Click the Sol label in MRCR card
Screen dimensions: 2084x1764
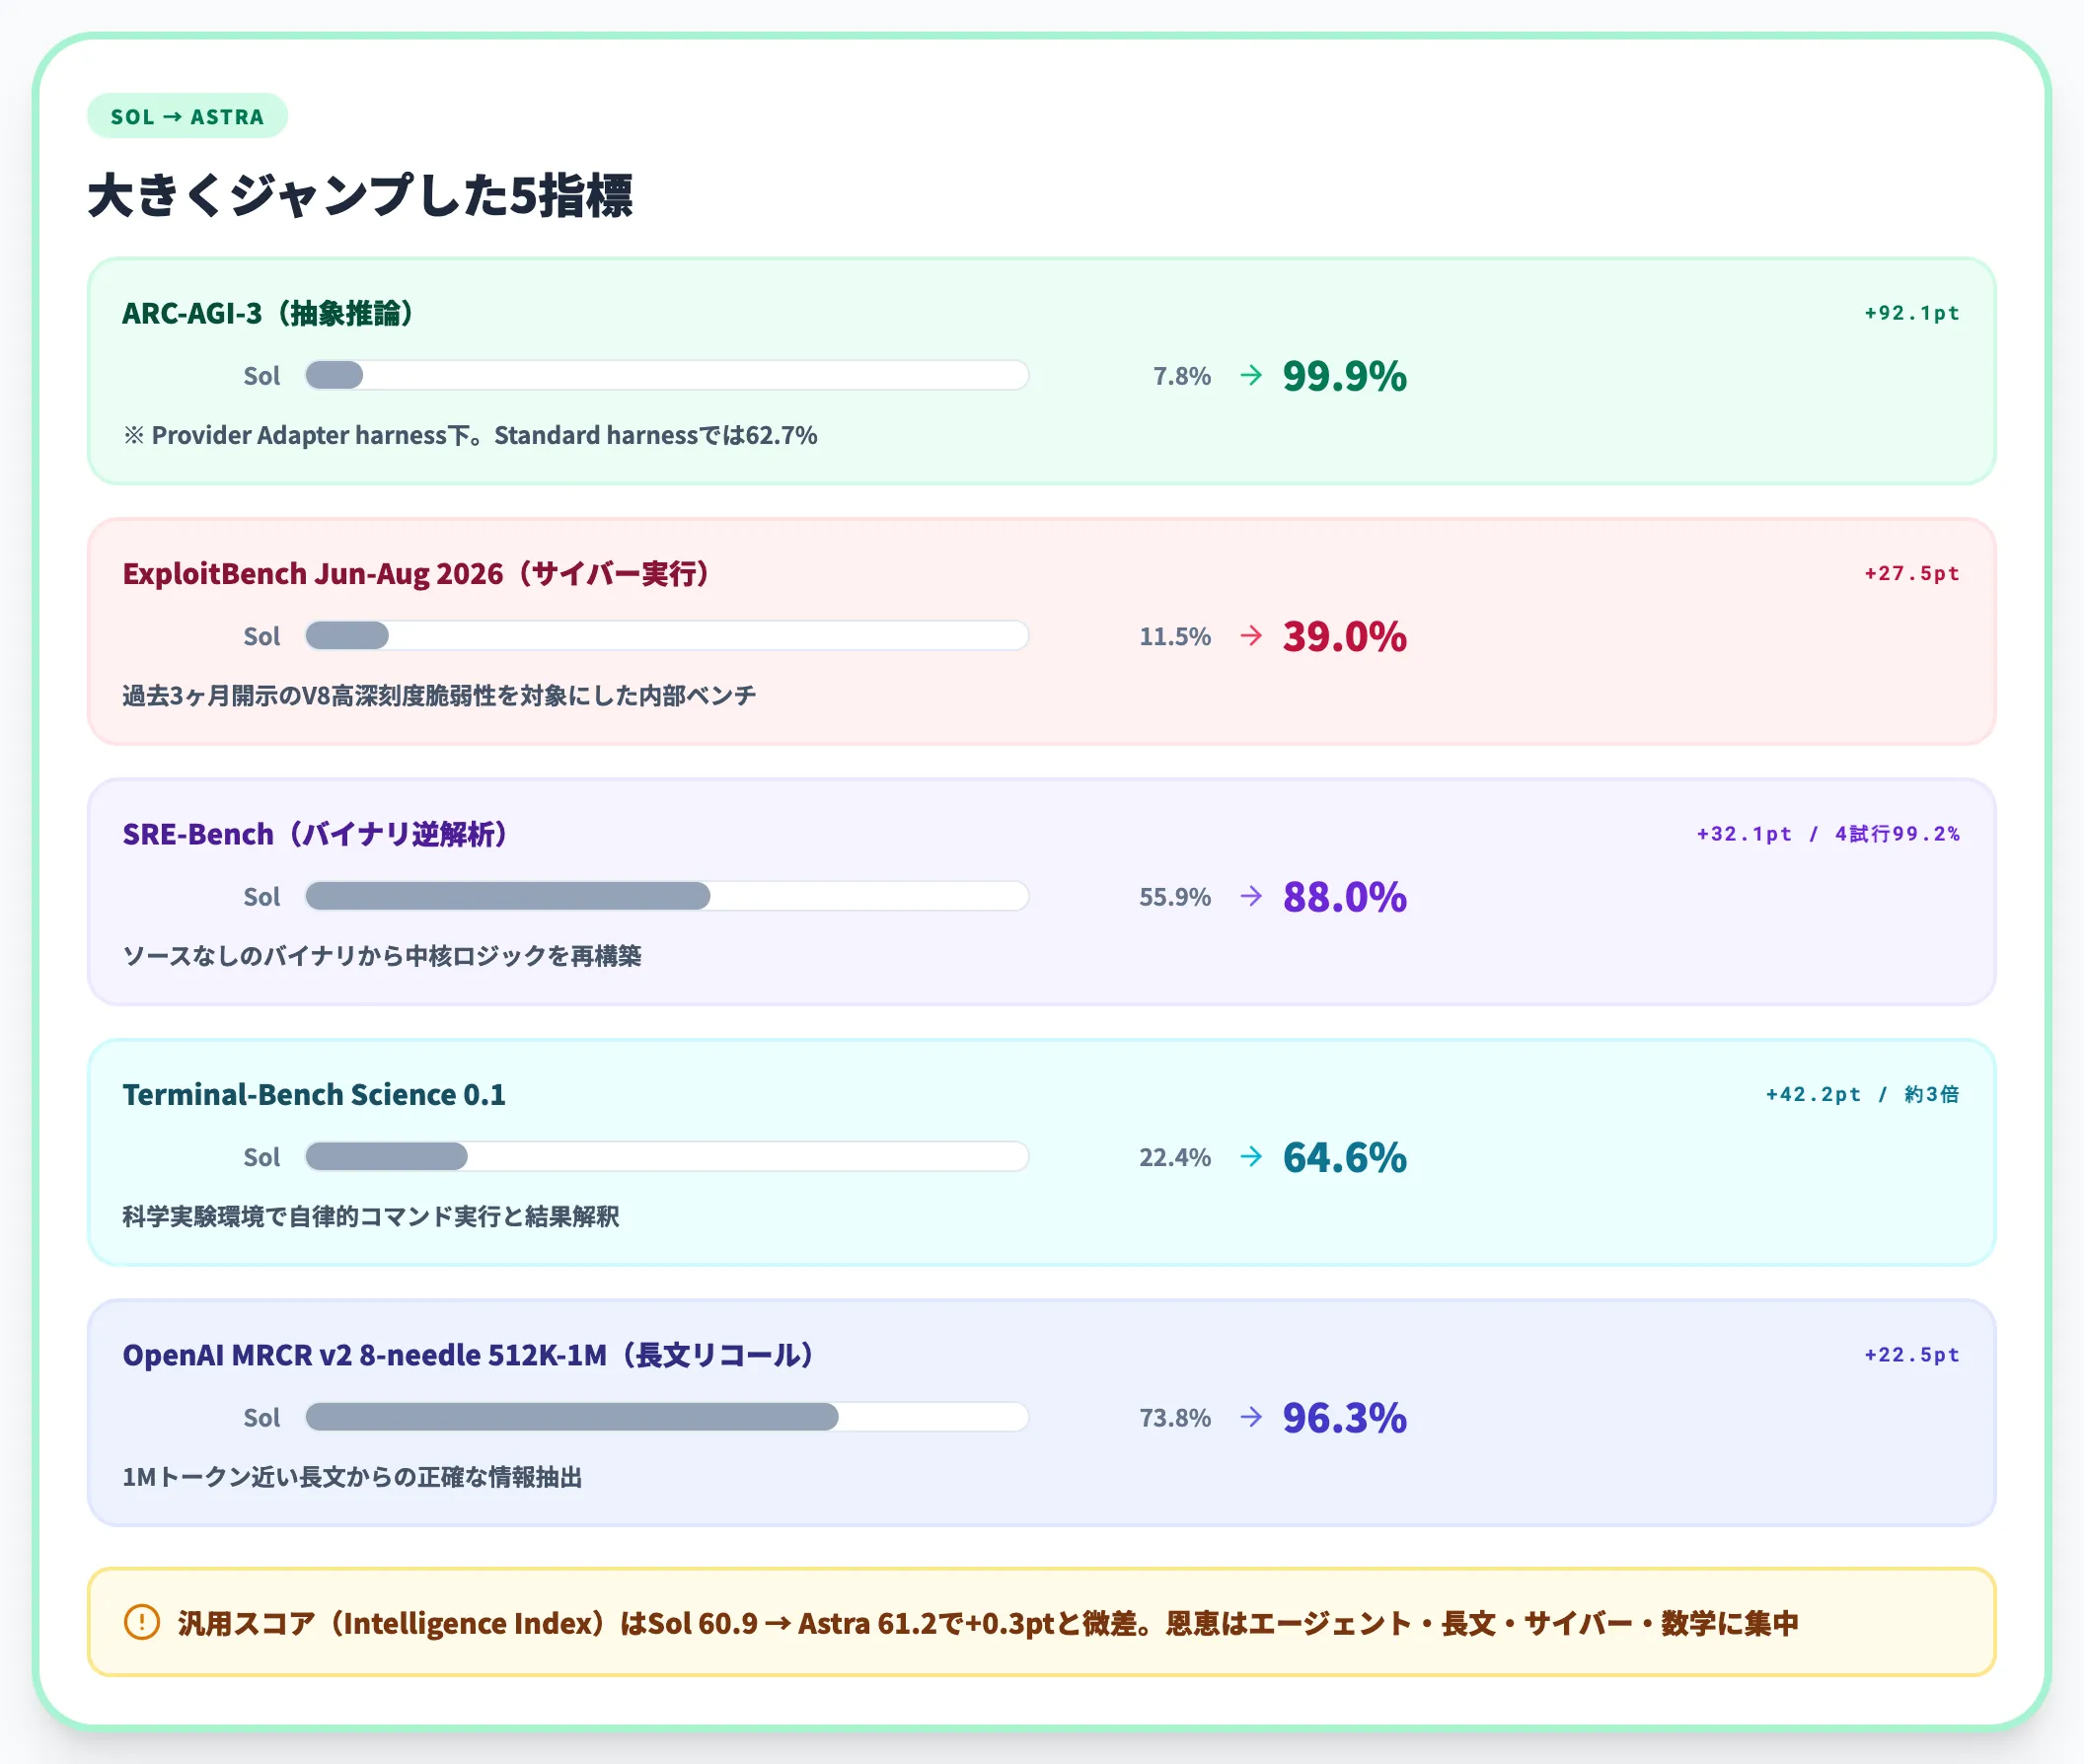point(261,1417)
